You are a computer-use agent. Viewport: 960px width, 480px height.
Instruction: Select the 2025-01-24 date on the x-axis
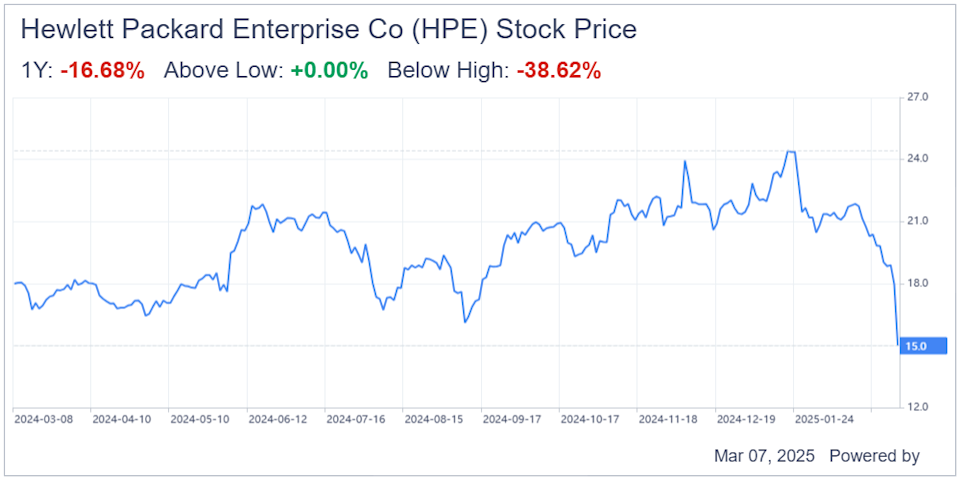825,419
